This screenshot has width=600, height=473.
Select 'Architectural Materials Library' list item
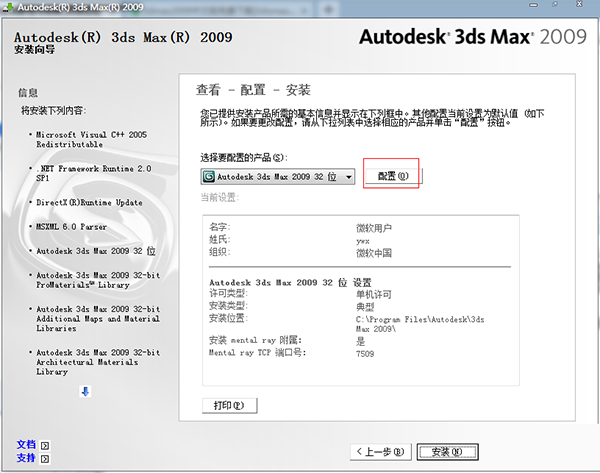pyautogui.click(x=98, y=362)
